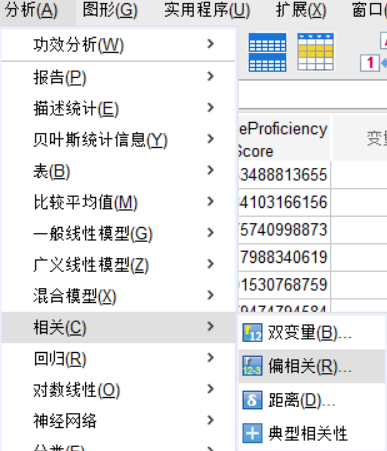Expand arrow beside 相关(C)

point(210,326)
